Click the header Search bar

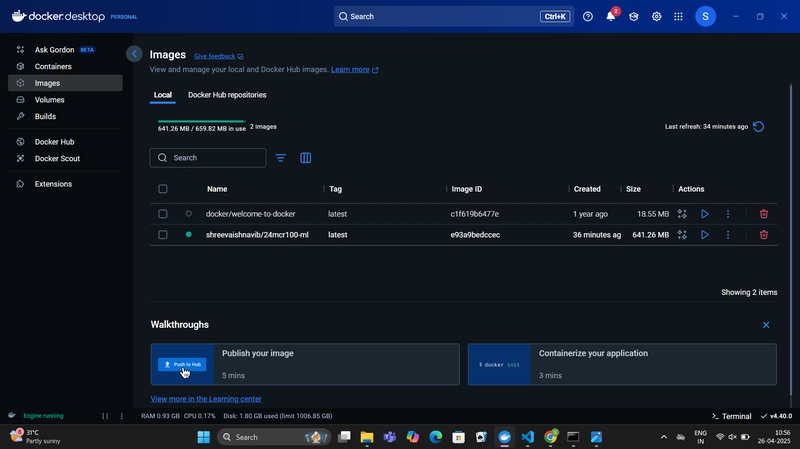click(454, 16)
